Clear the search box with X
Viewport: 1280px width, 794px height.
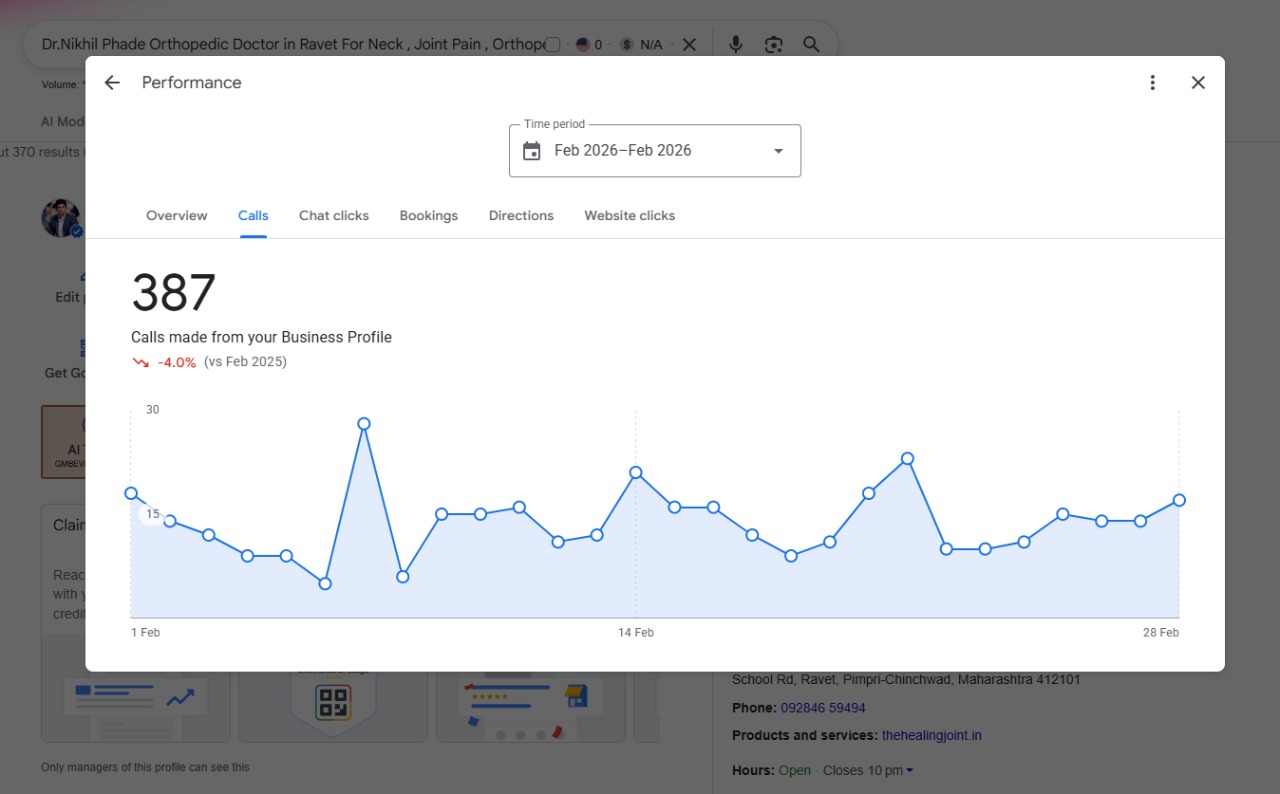click(689, 44)
